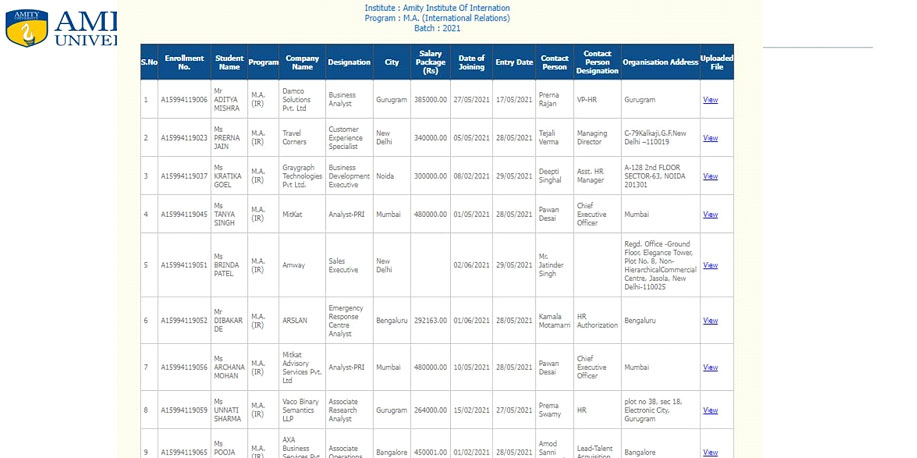Click salary value 340000.00
Viewport: 917px width, 458px height.
430,138
